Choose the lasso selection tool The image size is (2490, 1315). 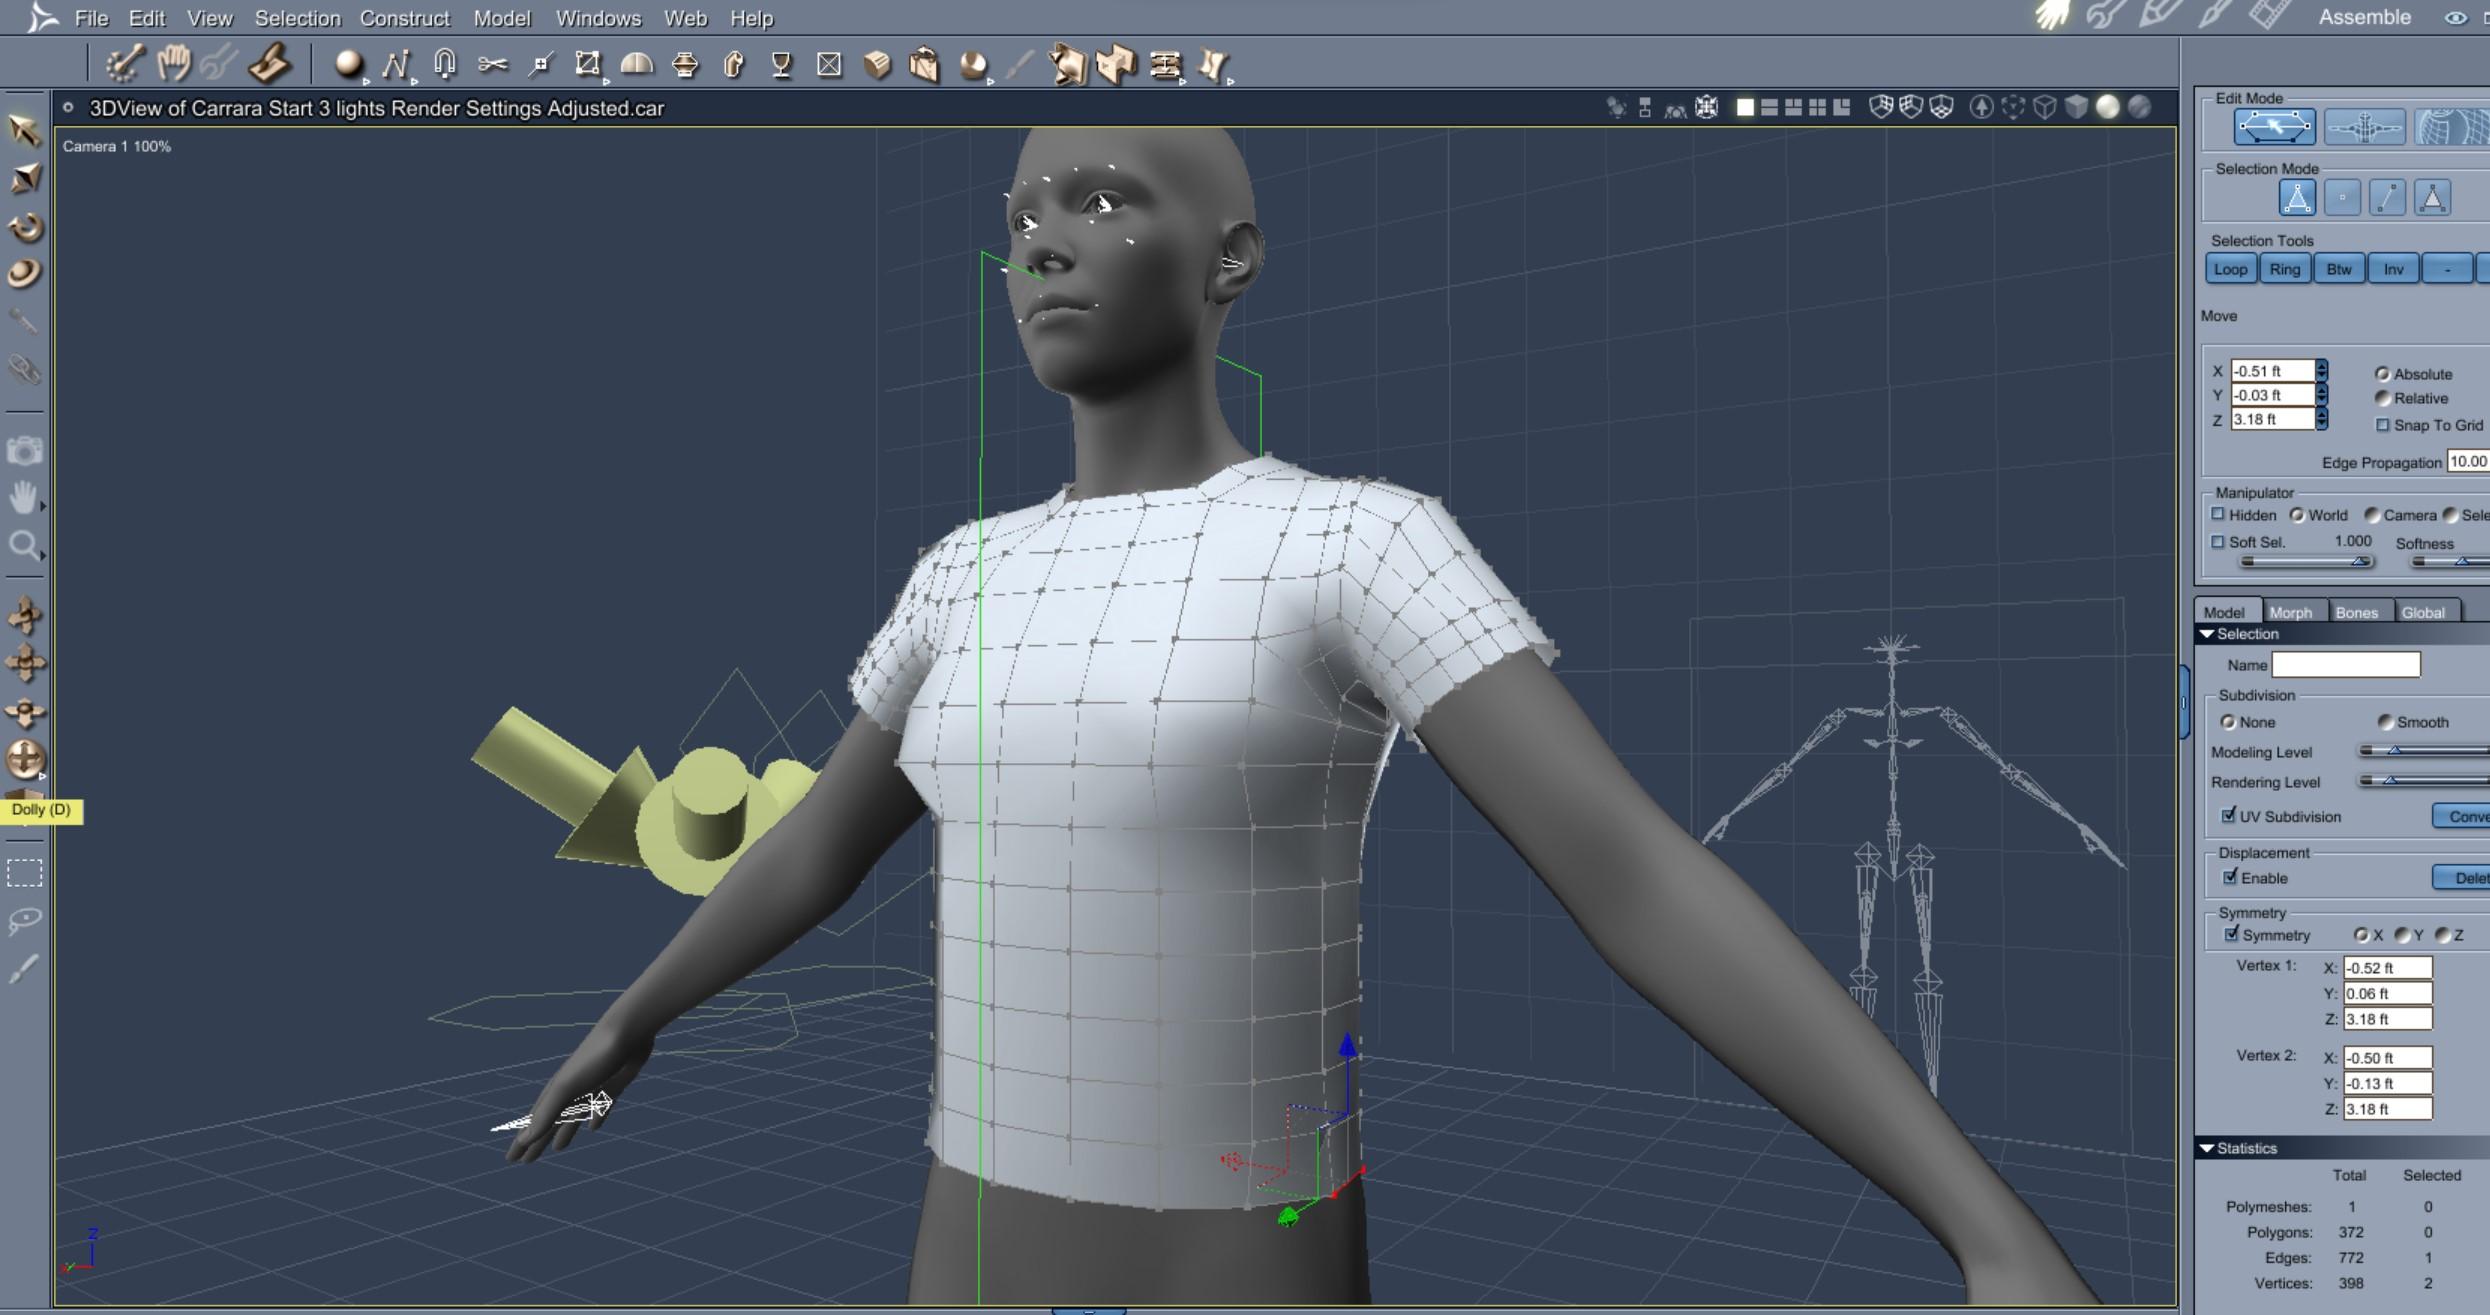[x=25, y=920]
